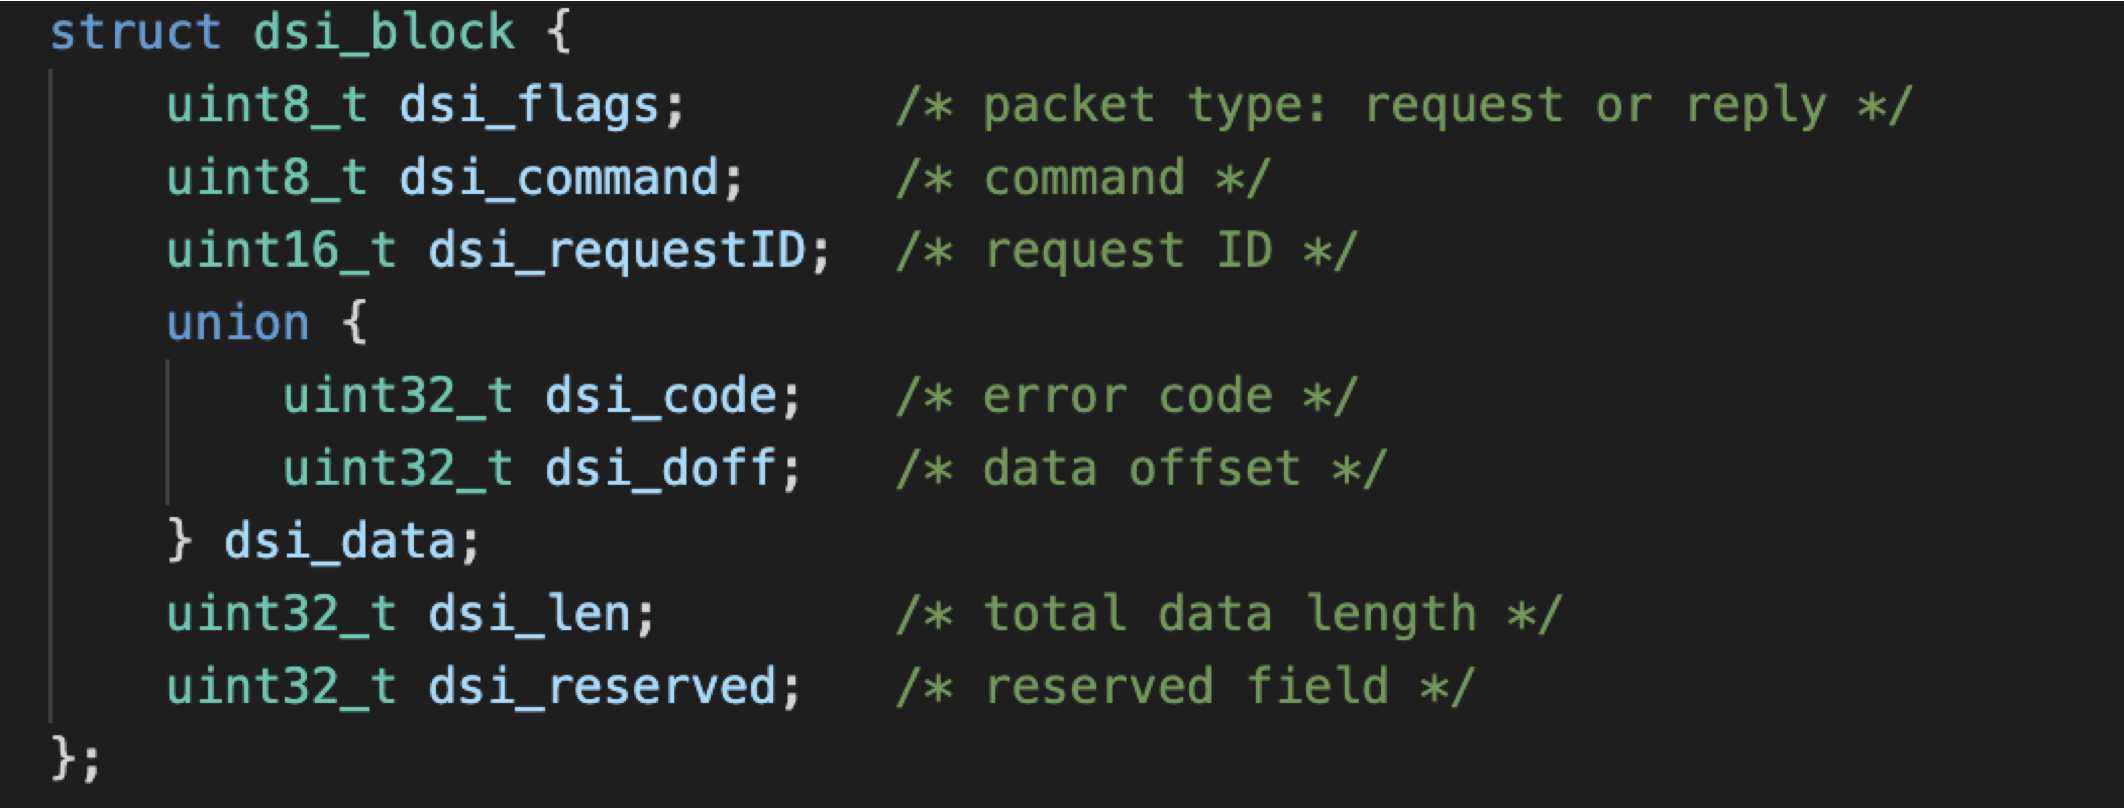This screenshot has height=808, width=2124.
Task: Click the reserved field comment
Action: [1185, 686]
